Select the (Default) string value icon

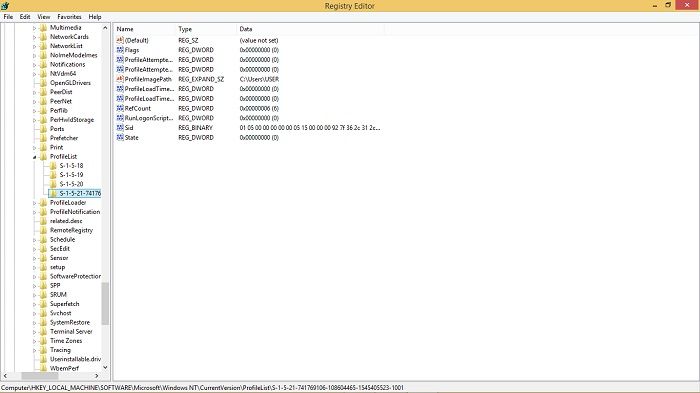pyautogui.click(x=120, y=40)
